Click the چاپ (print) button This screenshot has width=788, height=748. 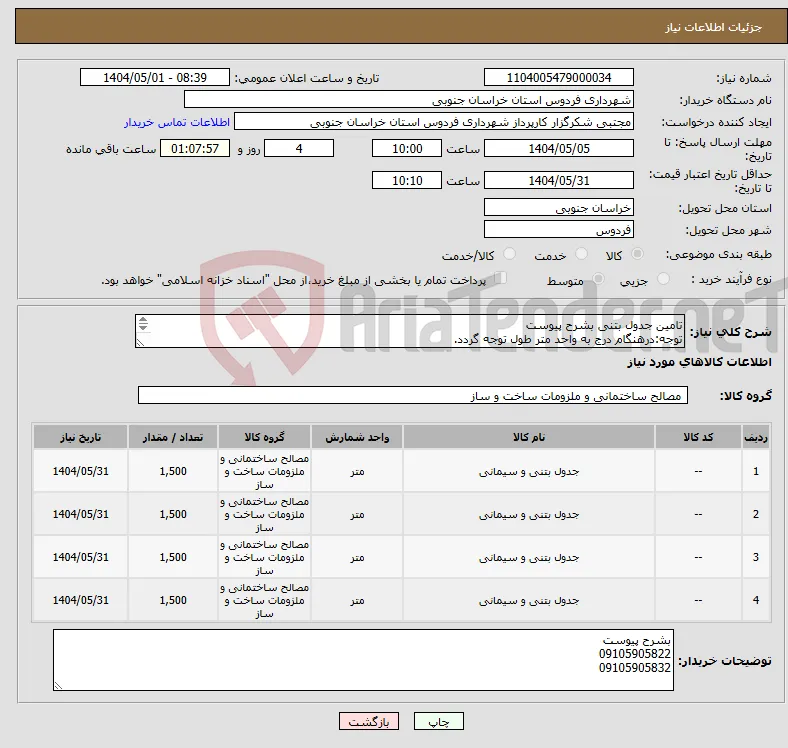(x=438, y=721)
